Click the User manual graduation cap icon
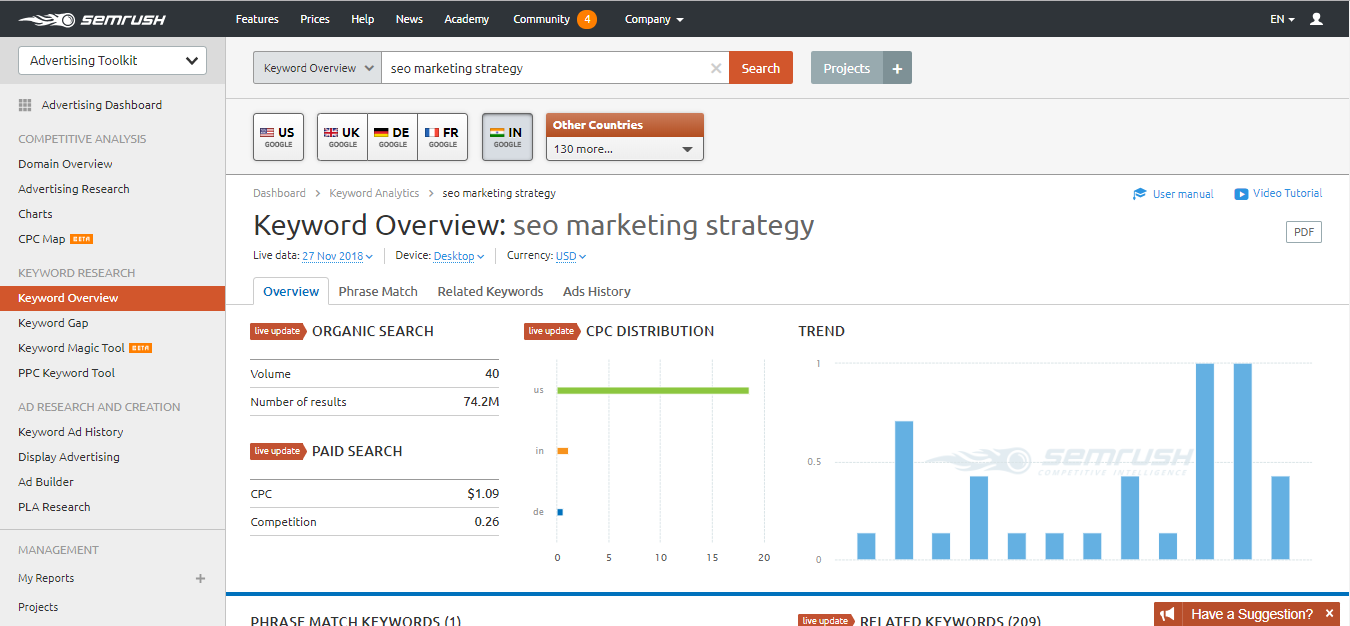The width and height of the screenshot is (1350, 626). pyautogui.click(x=1139, y=194)
